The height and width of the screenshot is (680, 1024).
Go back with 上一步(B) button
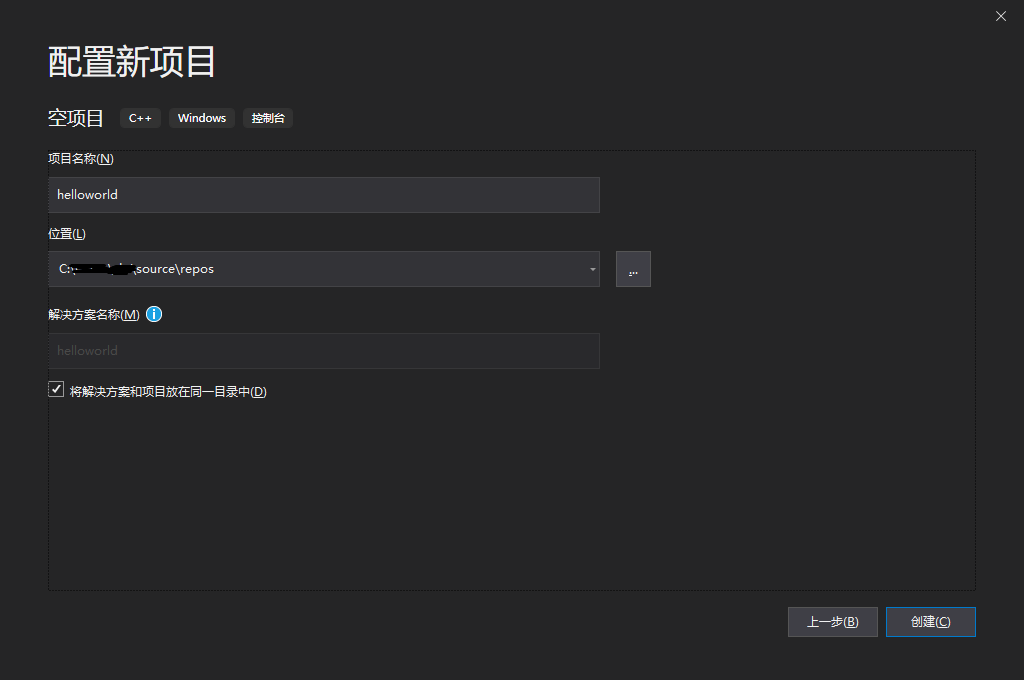point(833,622)
